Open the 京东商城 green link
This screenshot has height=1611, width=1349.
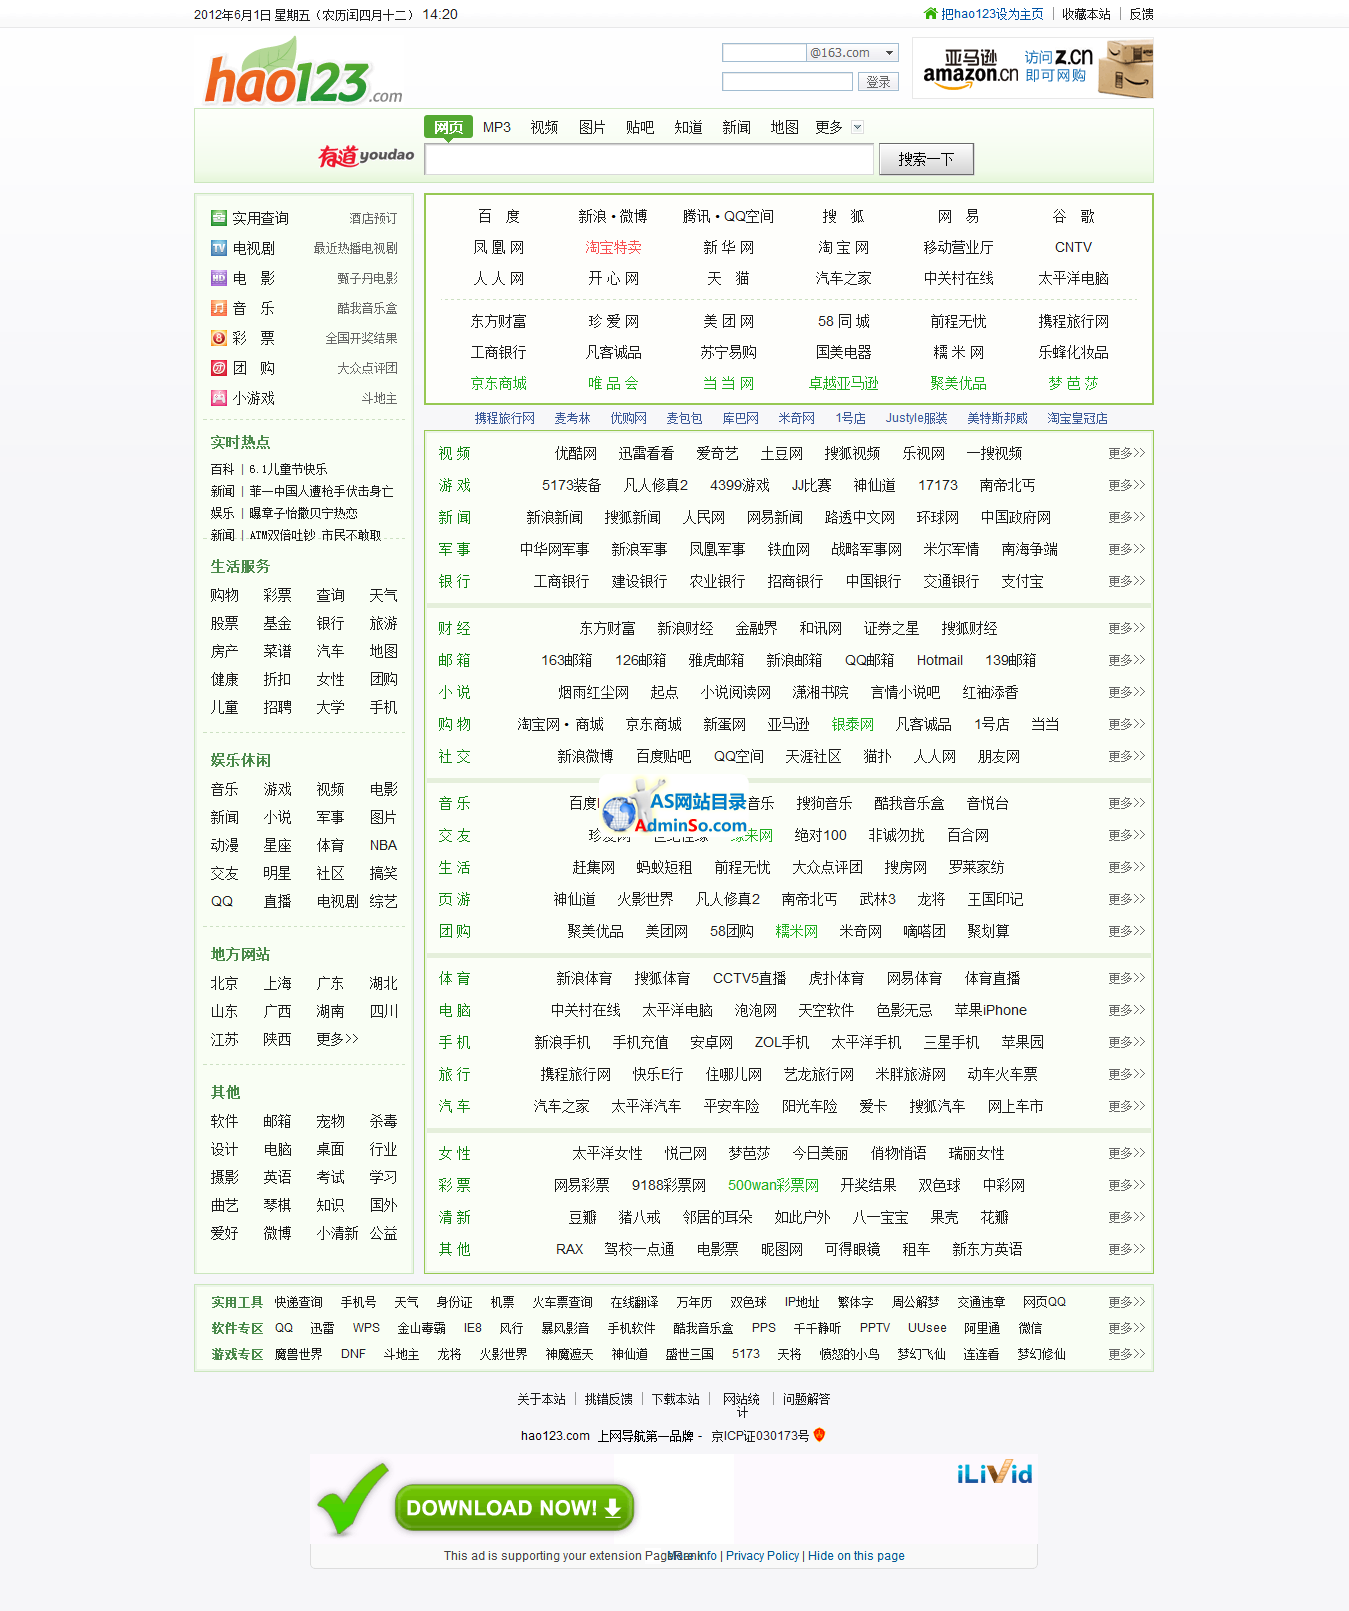pos(499,383)
